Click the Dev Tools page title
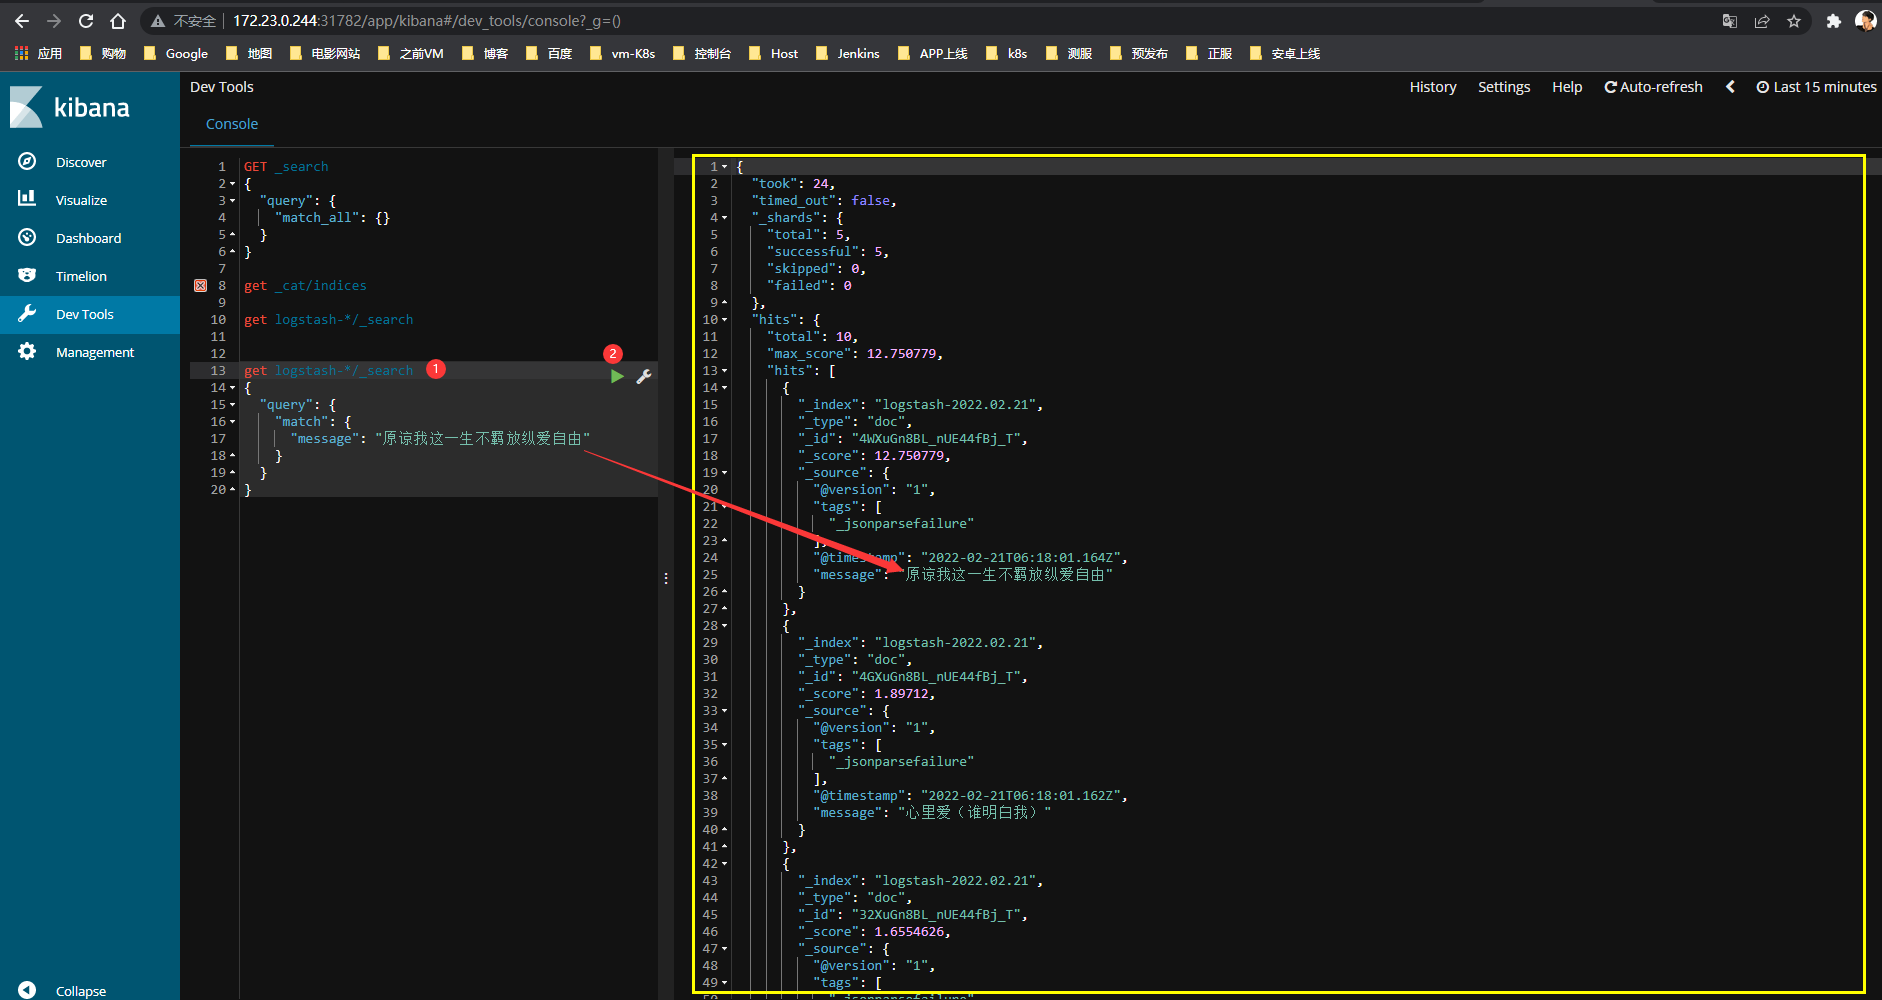 pos(222,87)
